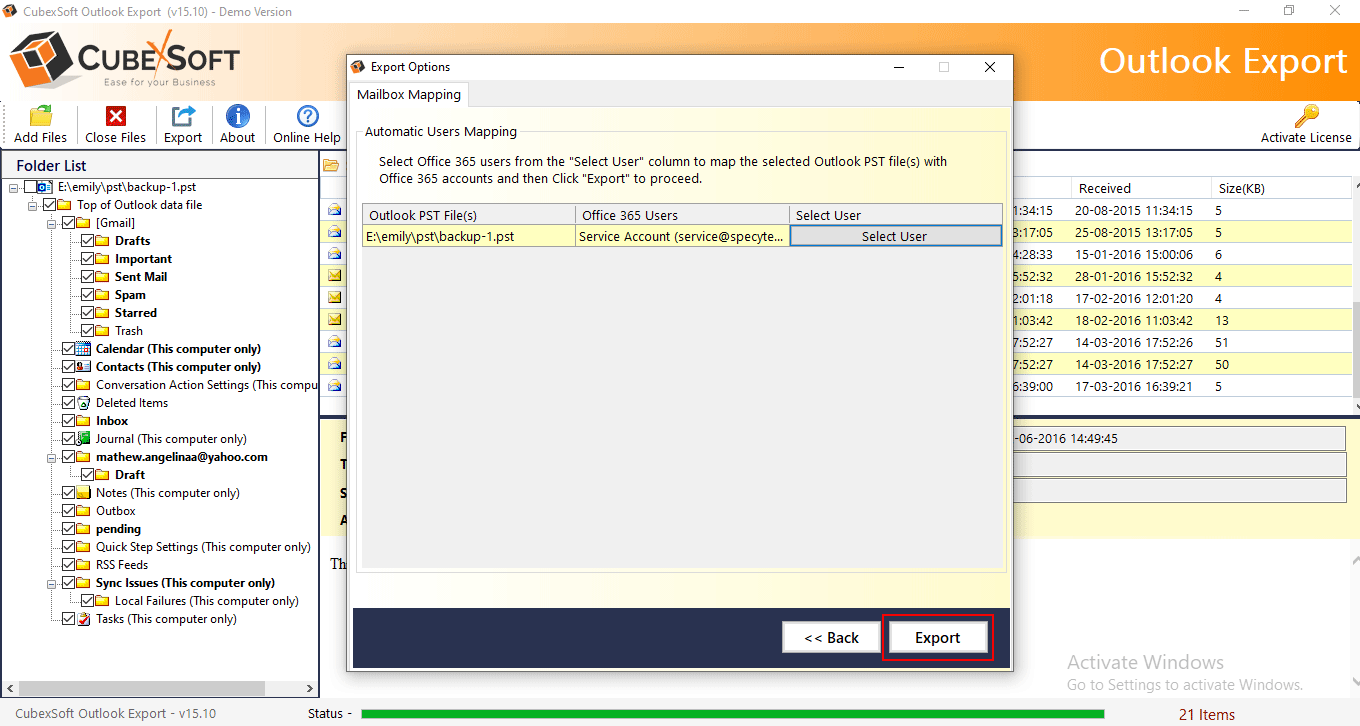The height and width of the screenshot is (726, 1360).
Task: Click the Received column header
Action: pos(1140,188)
